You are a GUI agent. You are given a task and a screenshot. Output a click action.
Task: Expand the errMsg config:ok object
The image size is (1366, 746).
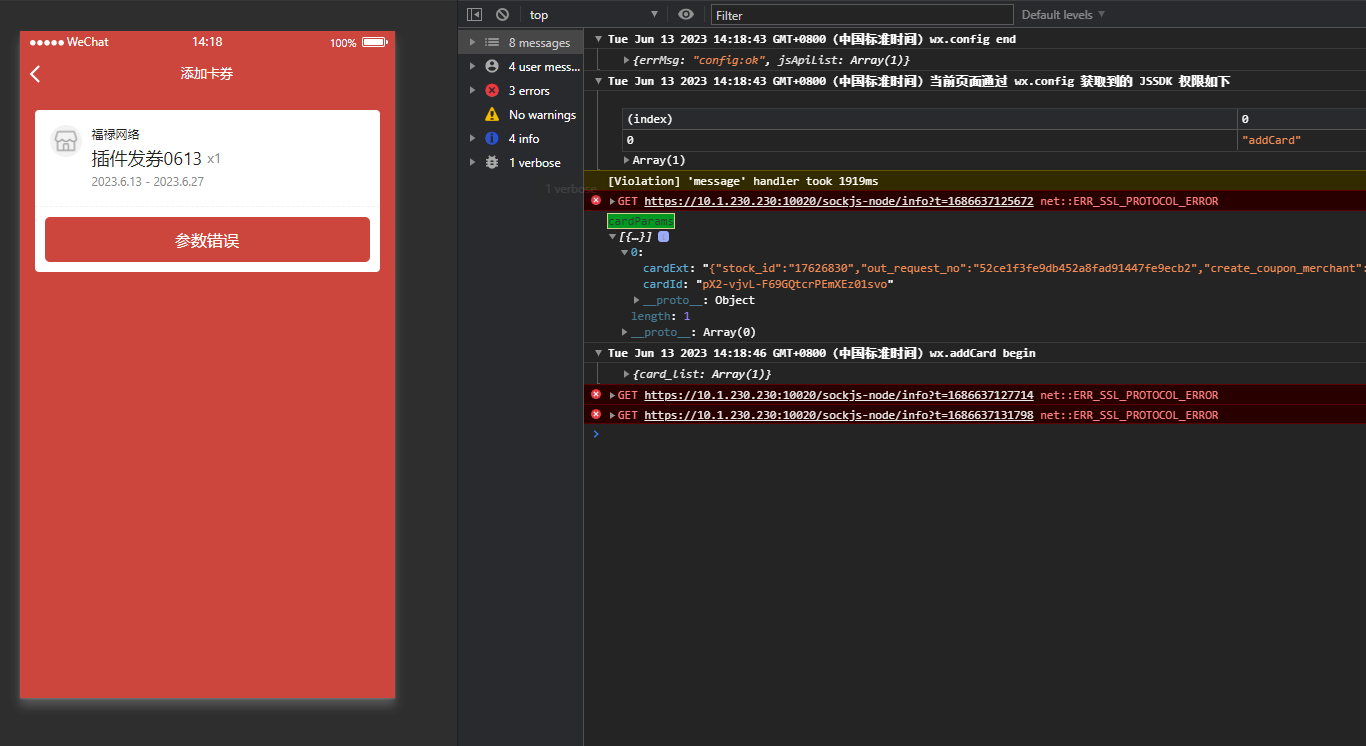click(626, 61)
